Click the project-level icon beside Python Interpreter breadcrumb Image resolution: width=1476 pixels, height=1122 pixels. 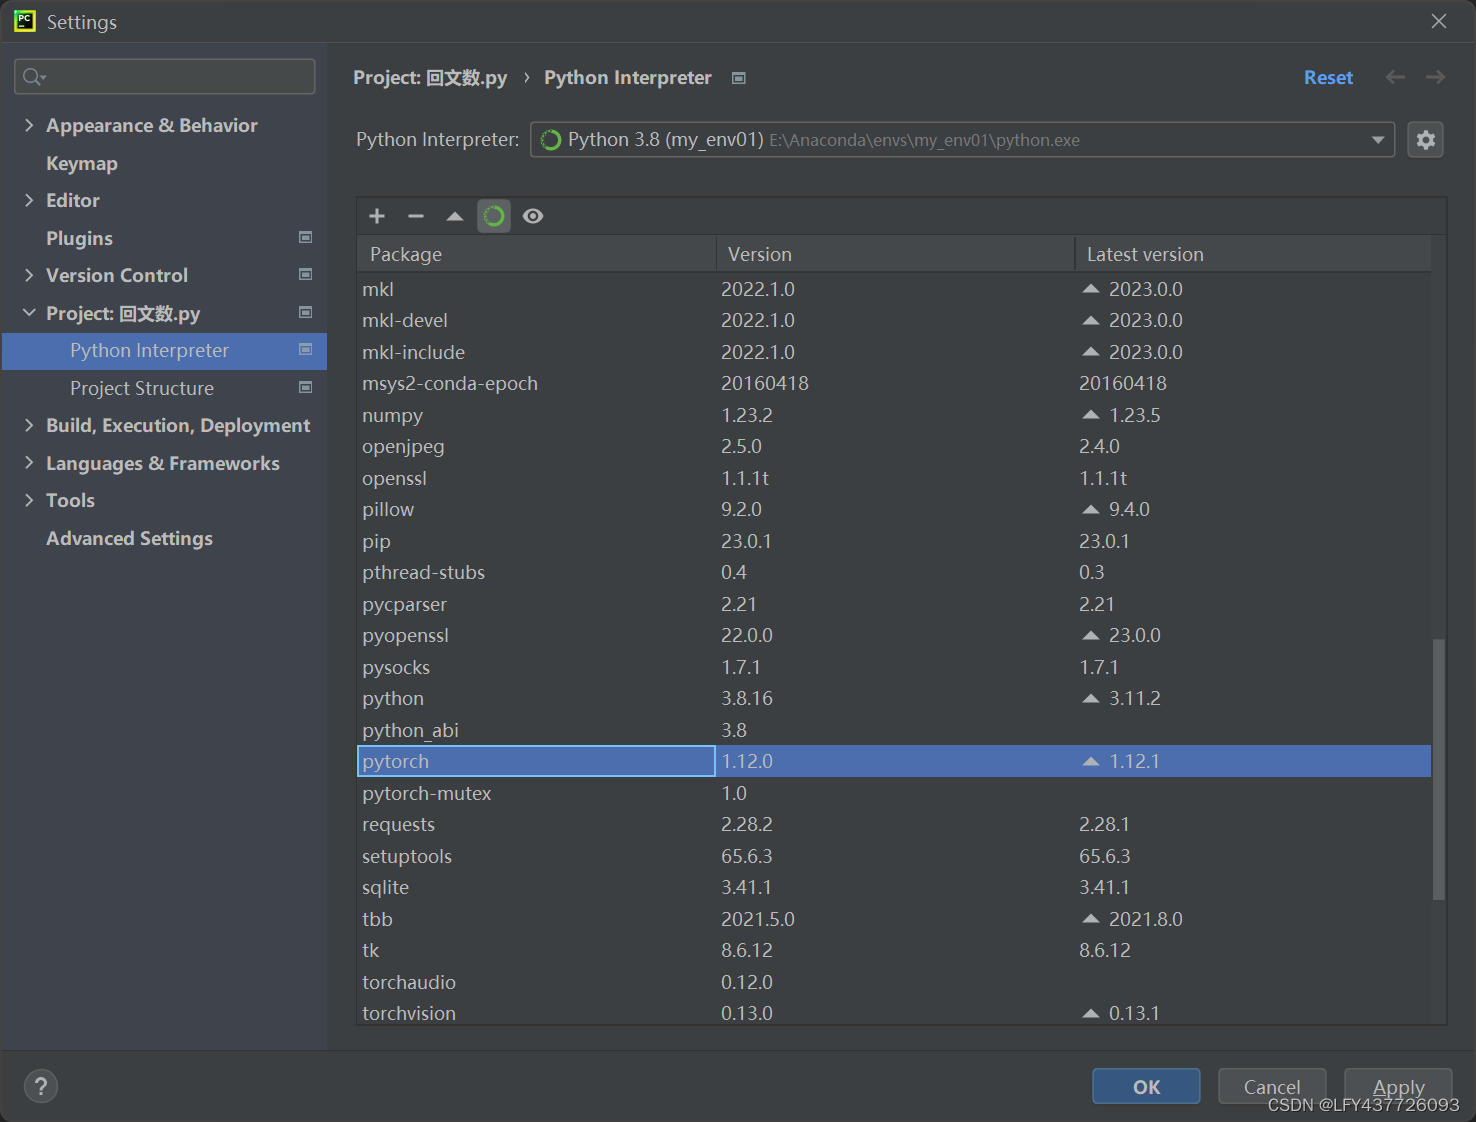click(739, 78)
